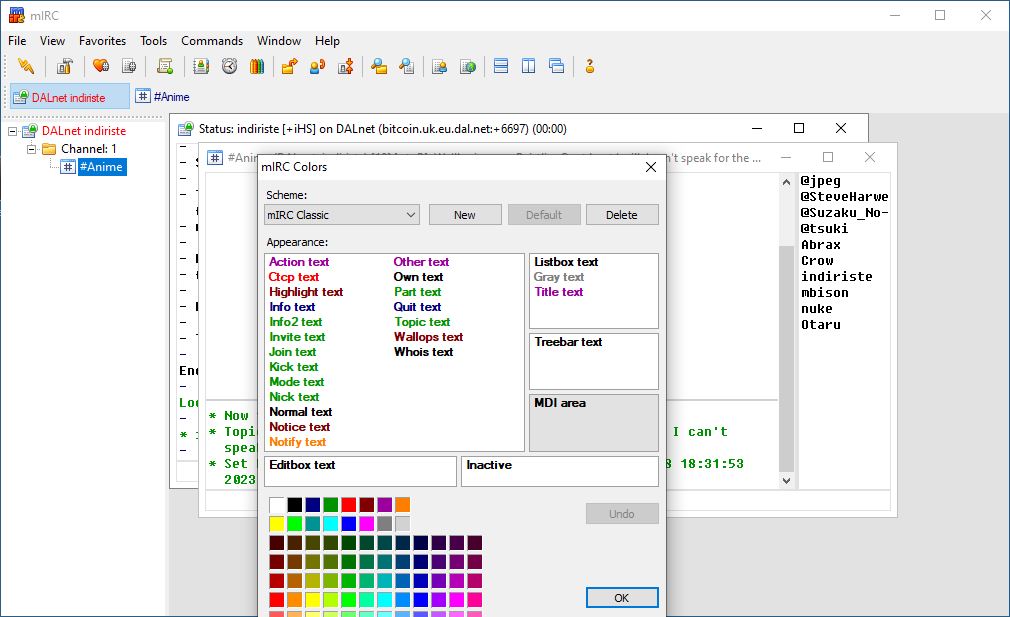This screenshot has height=617, width=1010.
Task: Select nick @jpeg in #Anime nicklist
Action: (x=821, y=181)
